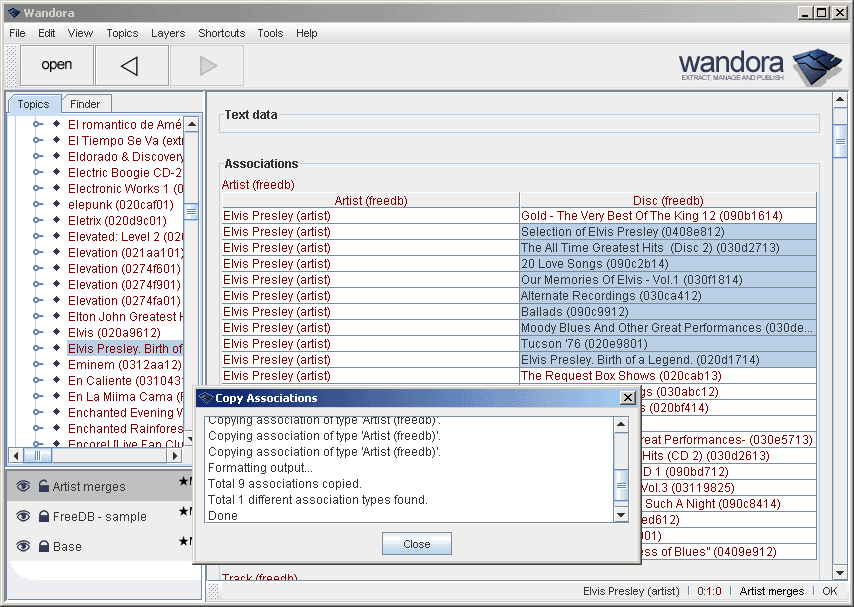This screenshot has height=607, width=854.
Task: Toggle the lock icon on Artist merges layer
Action: point(43,487)
